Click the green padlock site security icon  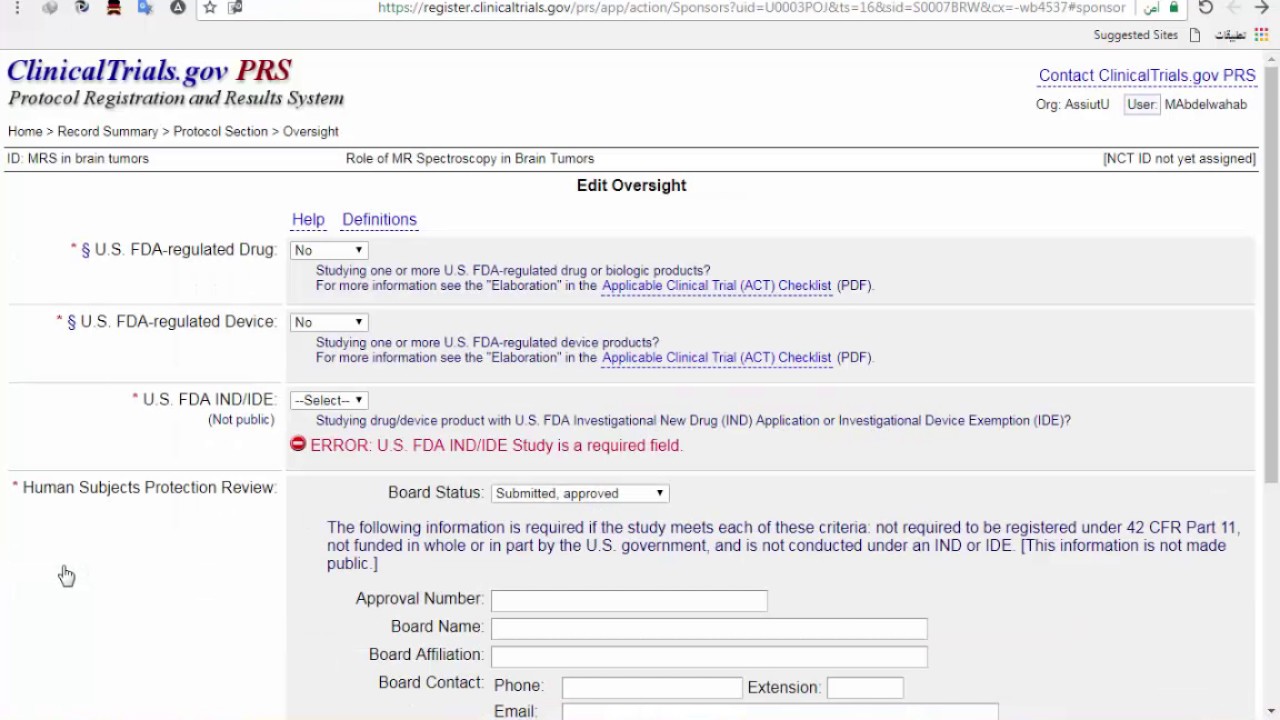point(1174,8)
